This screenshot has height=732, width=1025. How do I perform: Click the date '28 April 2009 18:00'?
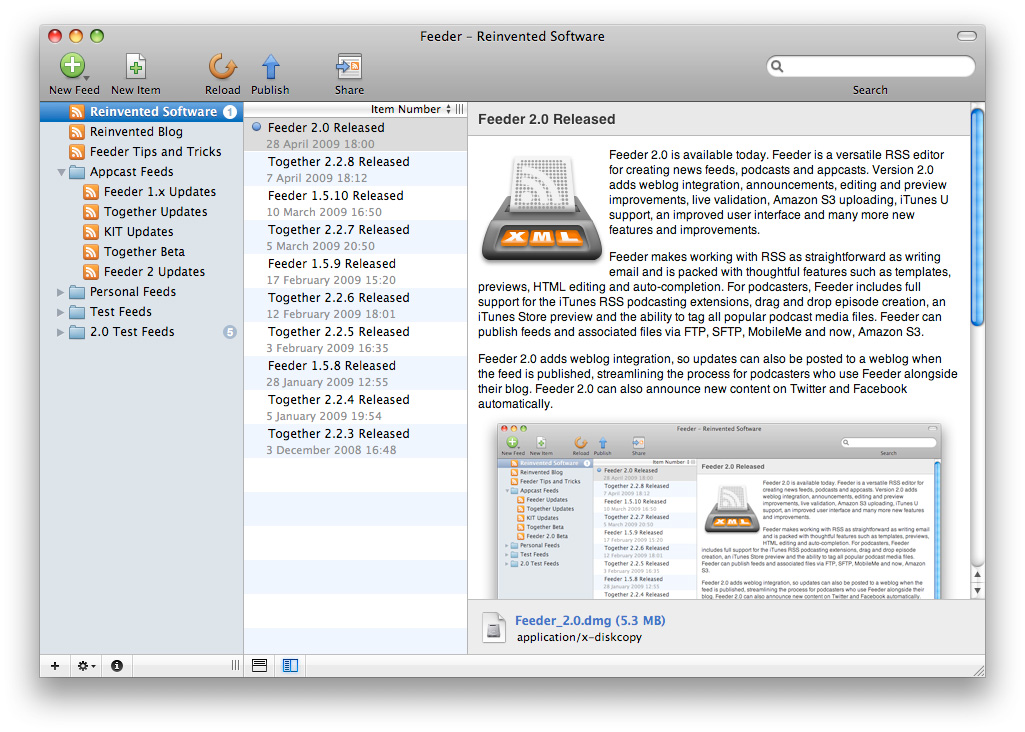coord(320,144)
